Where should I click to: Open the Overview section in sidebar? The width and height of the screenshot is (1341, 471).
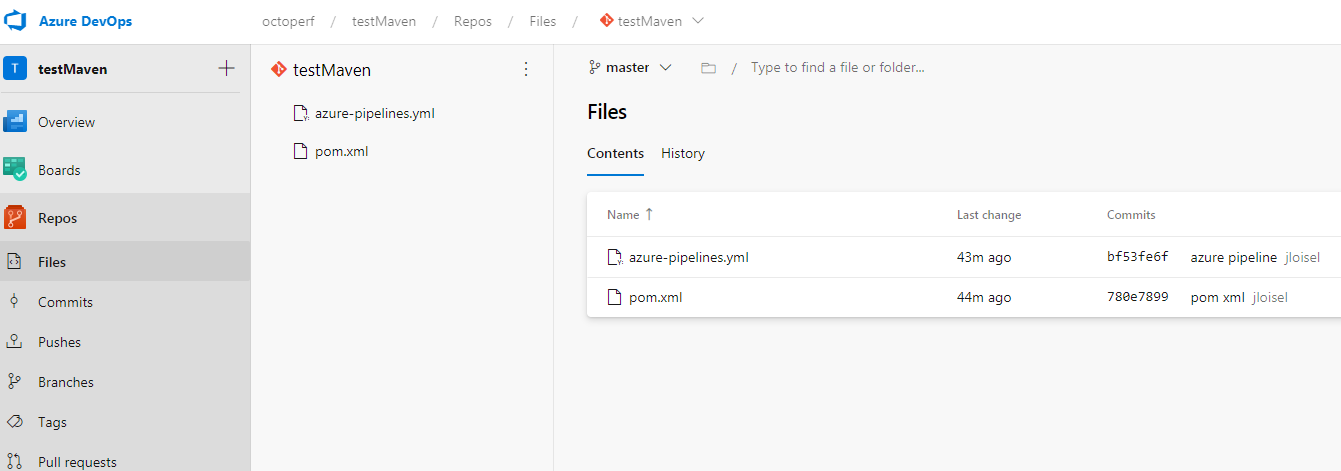coord(66,122)
